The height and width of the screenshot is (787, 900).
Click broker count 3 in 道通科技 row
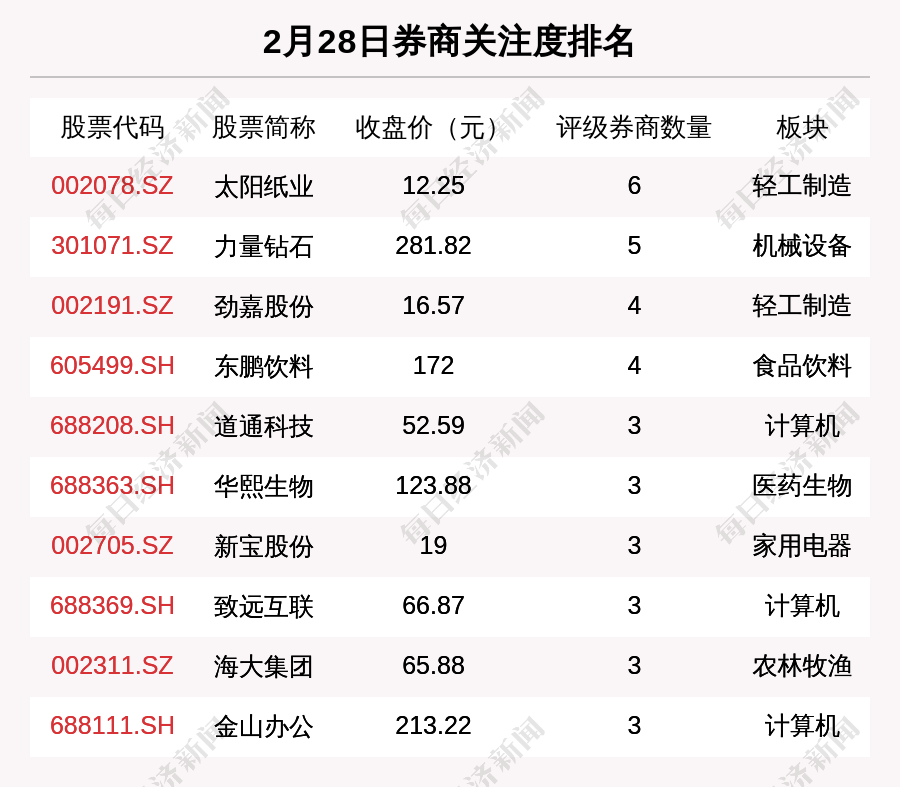[x=634, y=426]
